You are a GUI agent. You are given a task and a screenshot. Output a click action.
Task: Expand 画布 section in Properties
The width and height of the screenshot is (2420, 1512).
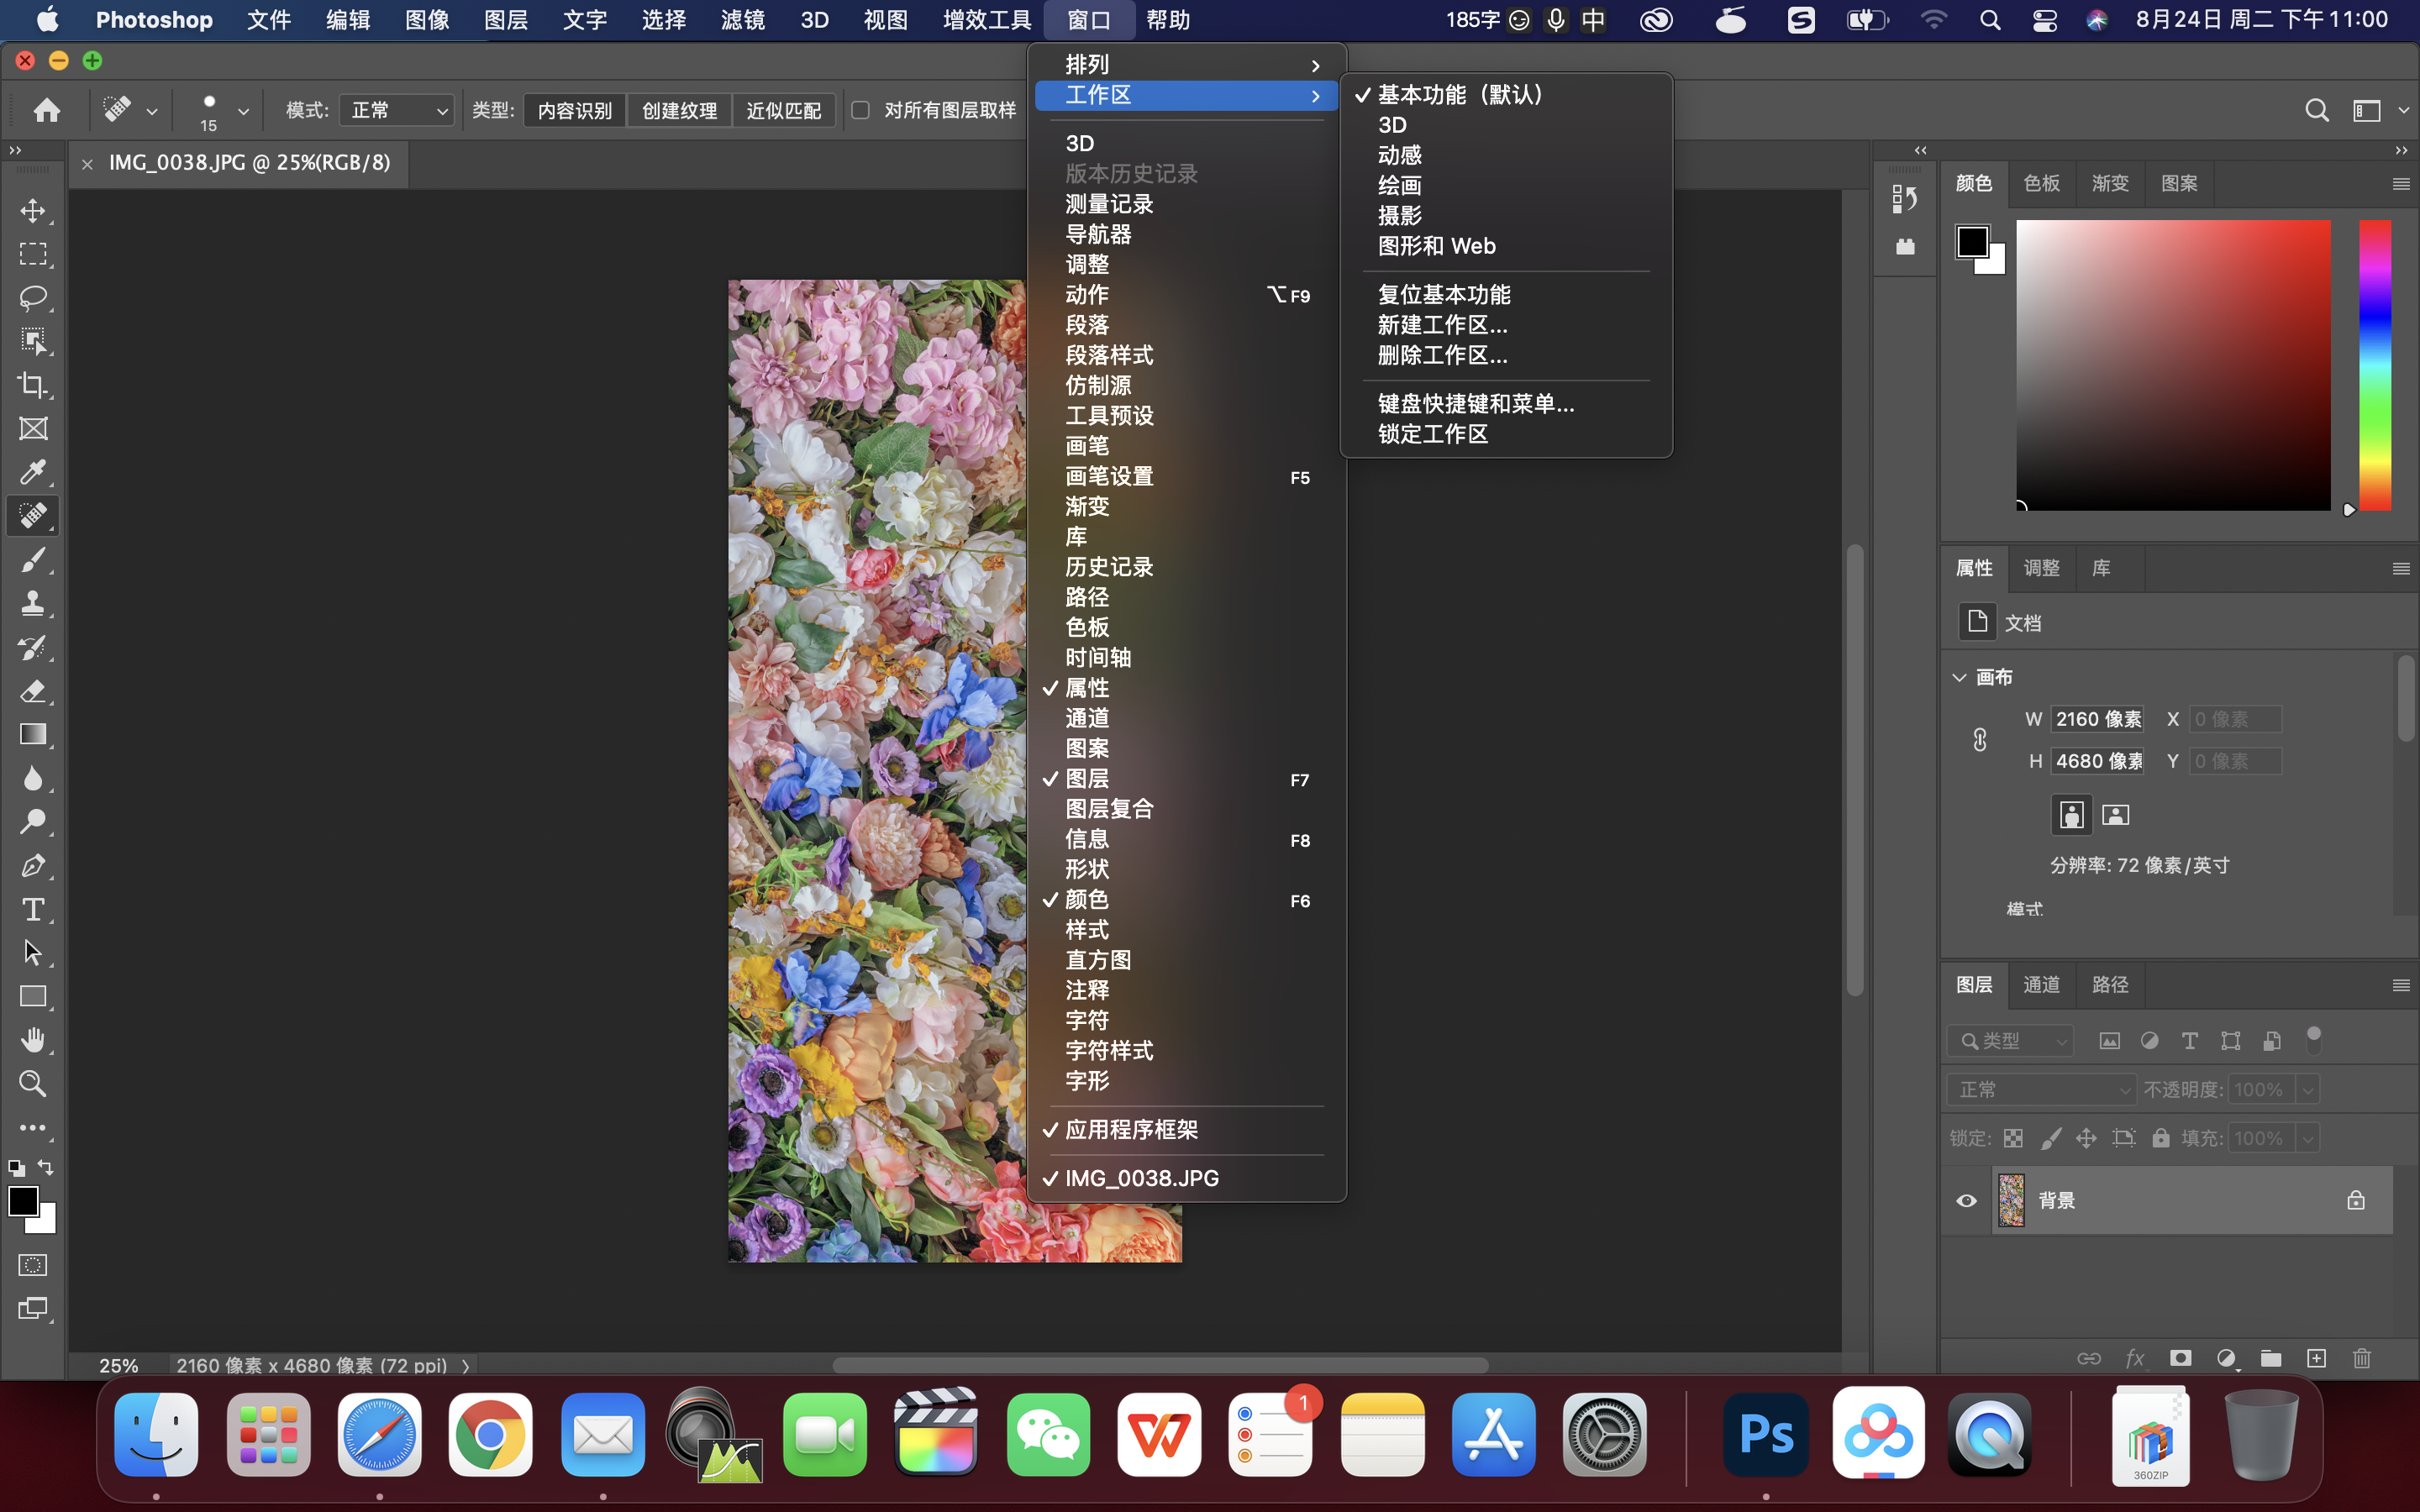[x=1959, y=676]
